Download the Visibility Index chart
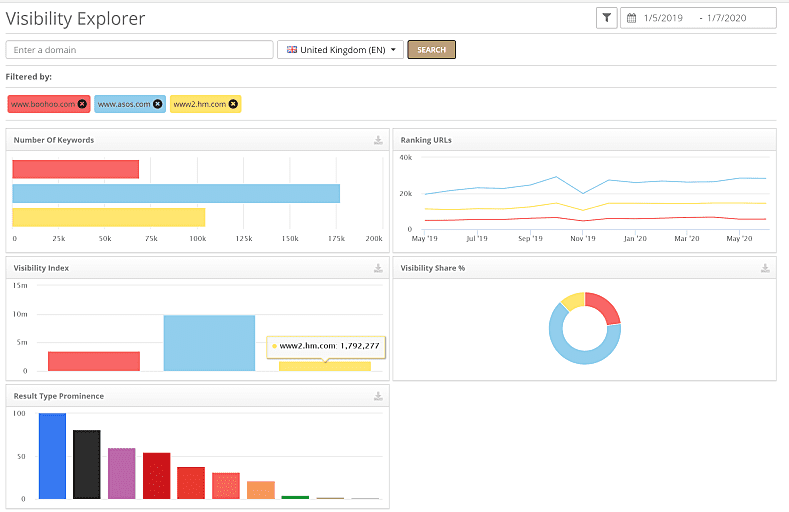The width and height of the screenshot is (789, 512). tap(378, 268)
